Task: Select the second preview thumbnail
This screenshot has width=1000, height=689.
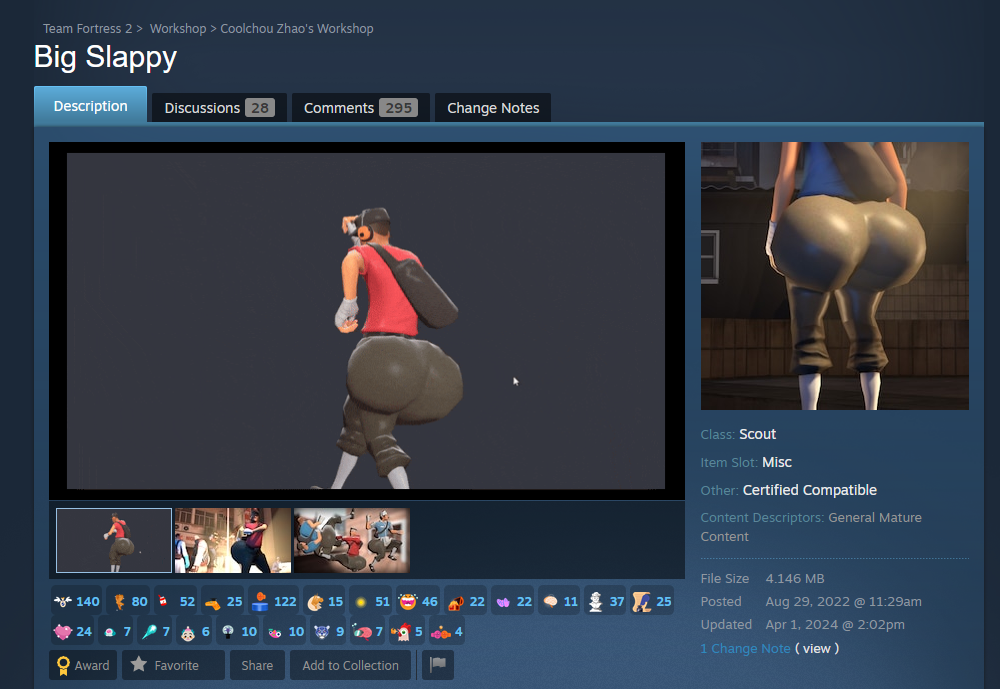Action: point(233,540)
